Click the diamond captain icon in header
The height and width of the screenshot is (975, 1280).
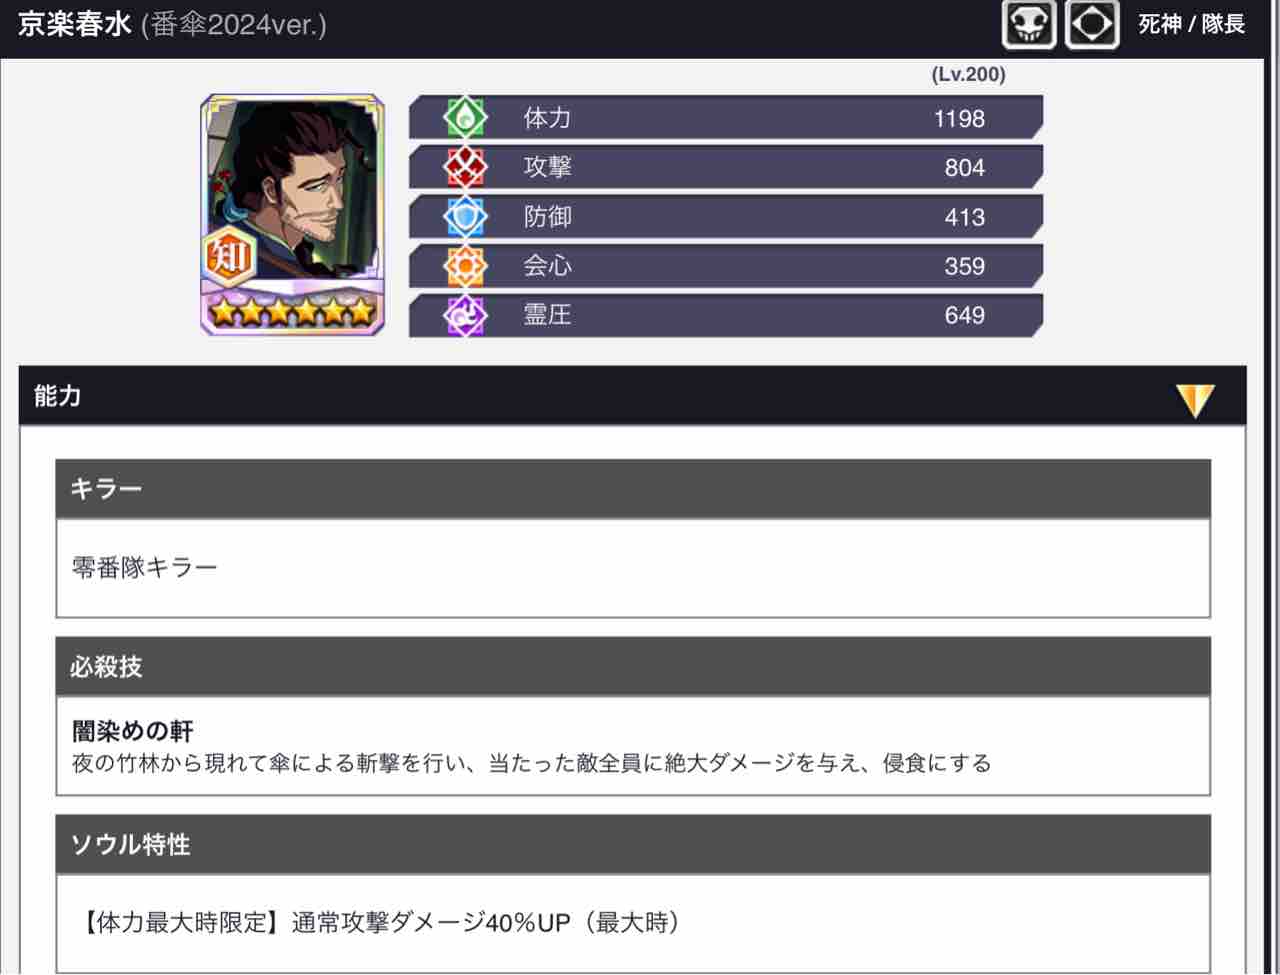point(1092,25)
